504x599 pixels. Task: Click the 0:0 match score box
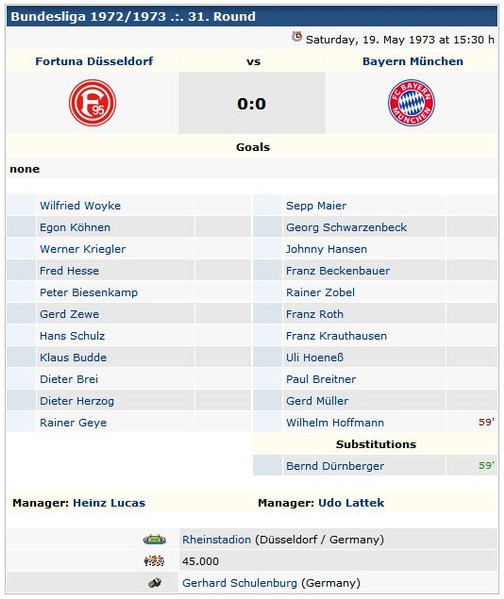252,103
